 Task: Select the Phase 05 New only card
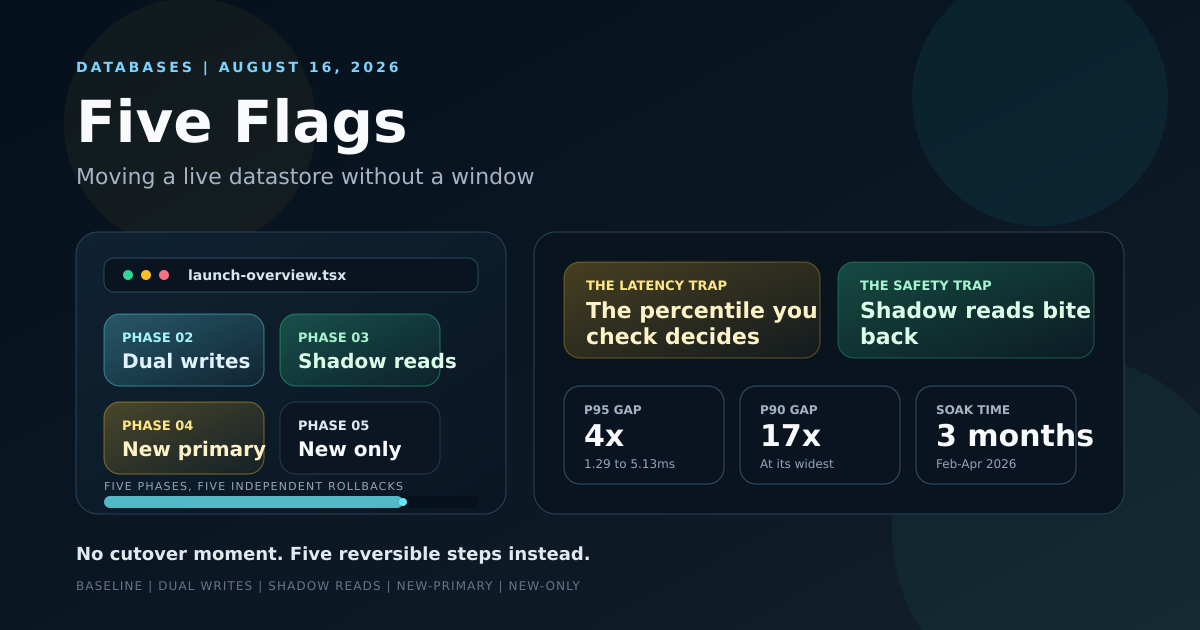point(360,438)
